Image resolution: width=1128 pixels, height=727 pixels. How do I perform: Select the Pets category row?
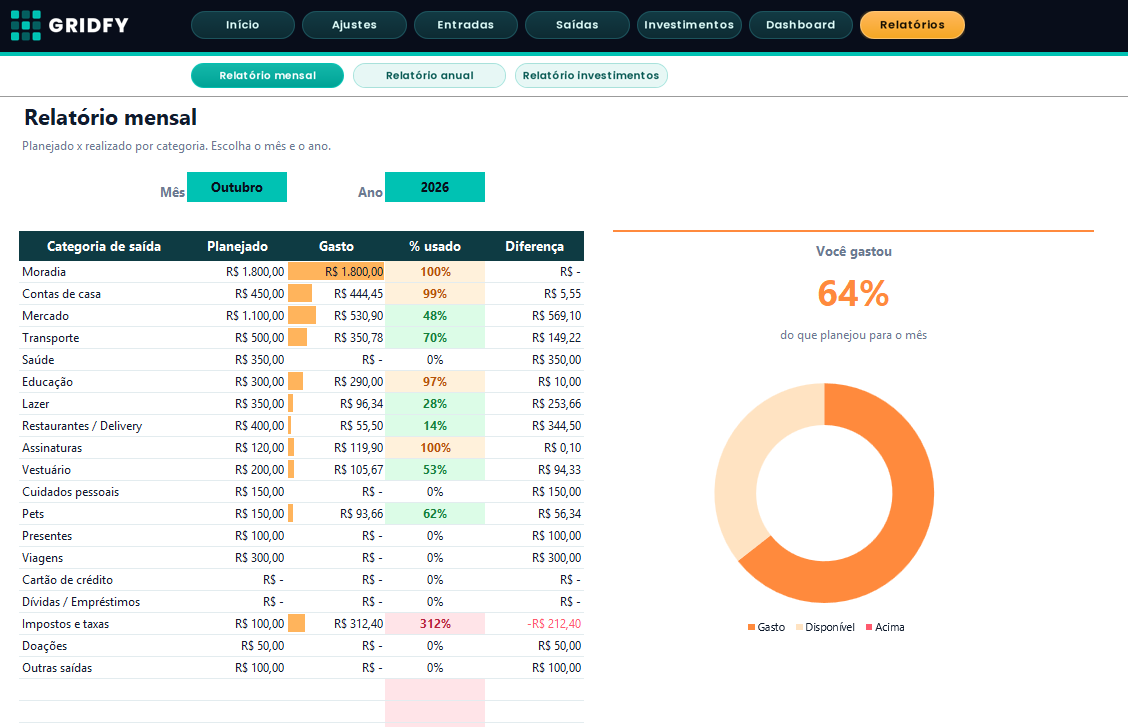click(301, 514)
